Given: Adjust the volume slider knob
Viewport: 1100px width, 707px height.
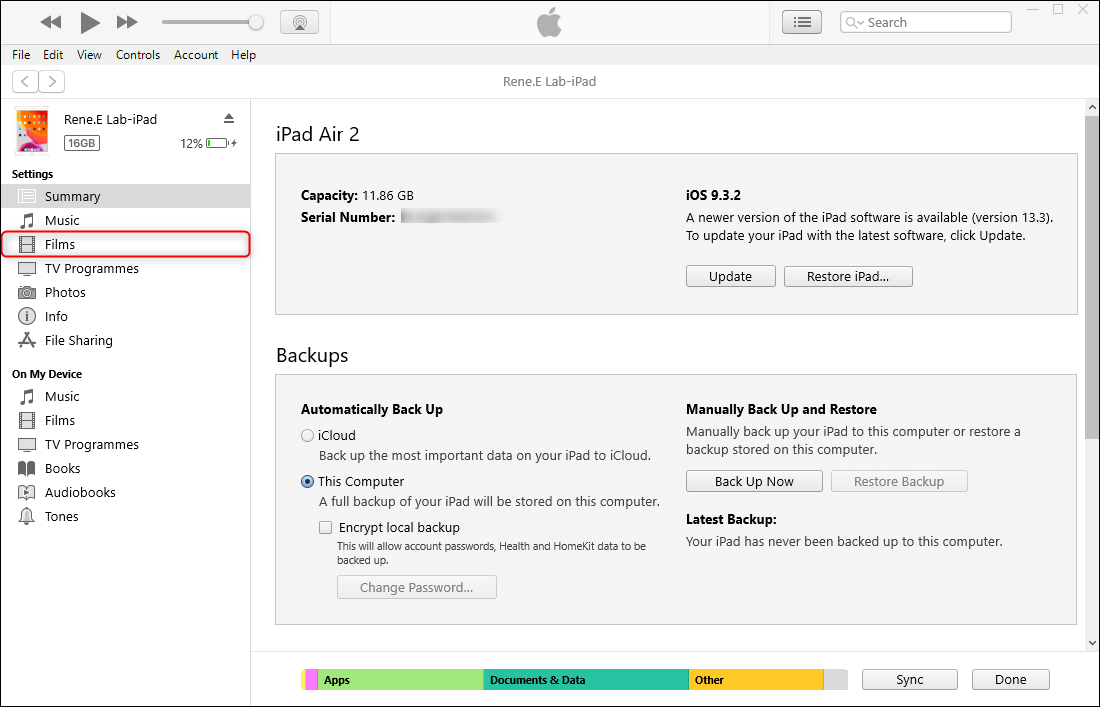Looking at the screenshot, I should click(256, 22).
